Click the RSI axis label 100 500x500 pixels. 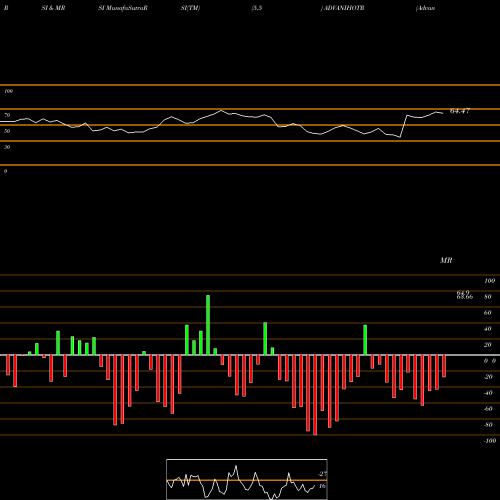coord(8,91)
